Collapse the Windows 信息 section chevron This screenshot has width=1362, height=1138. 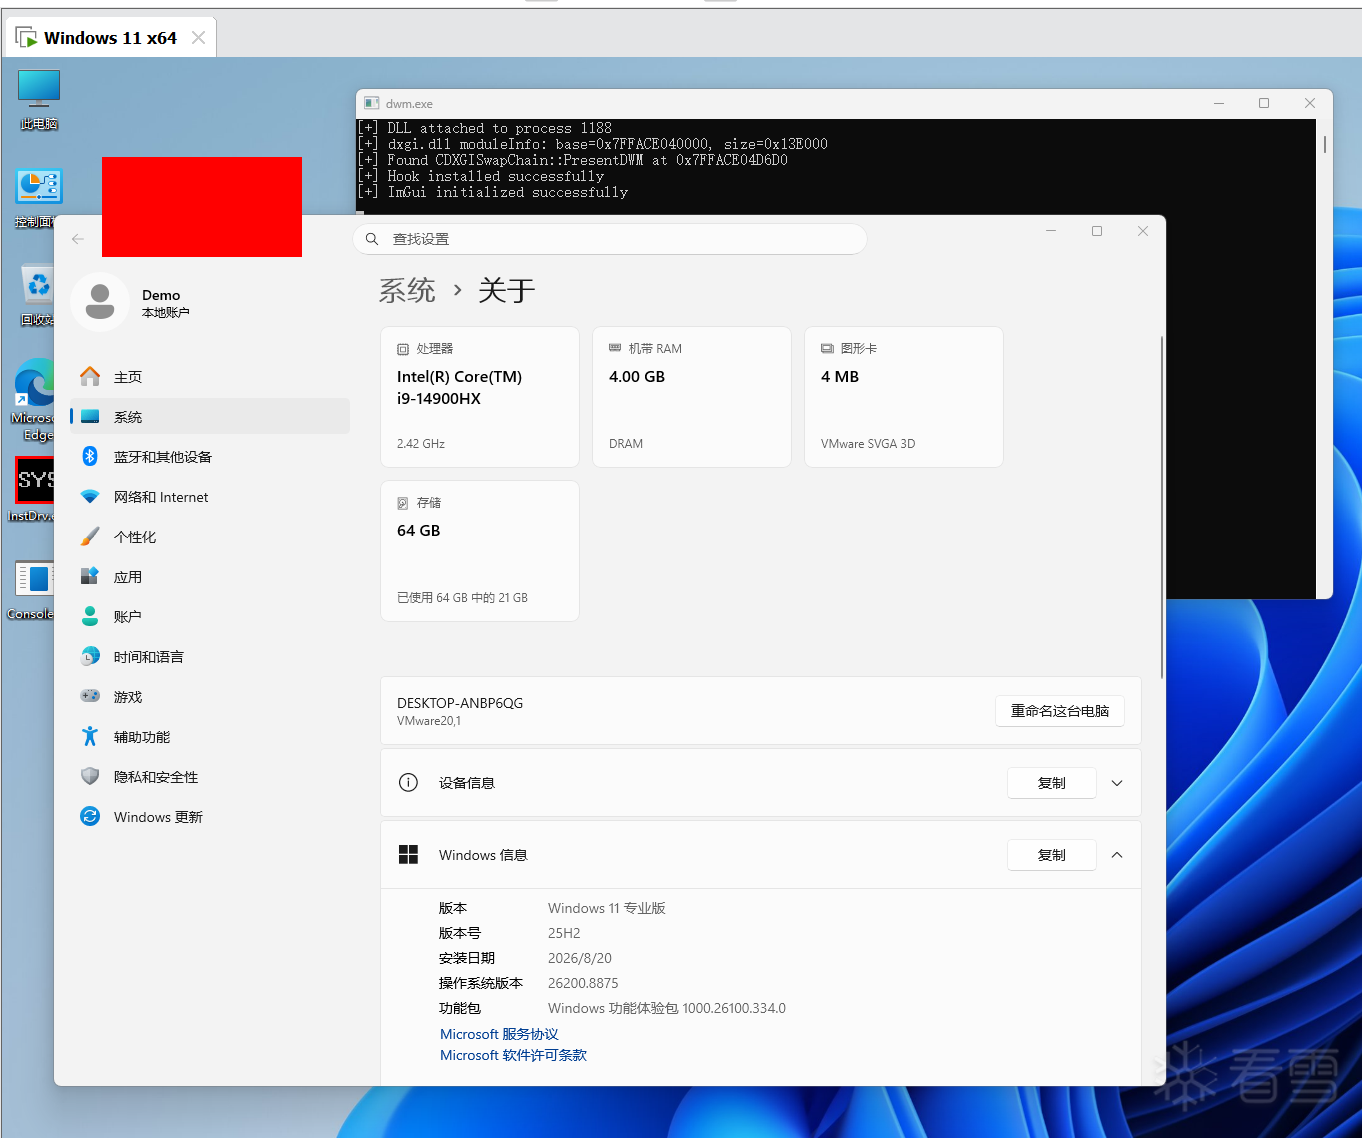1117,855
